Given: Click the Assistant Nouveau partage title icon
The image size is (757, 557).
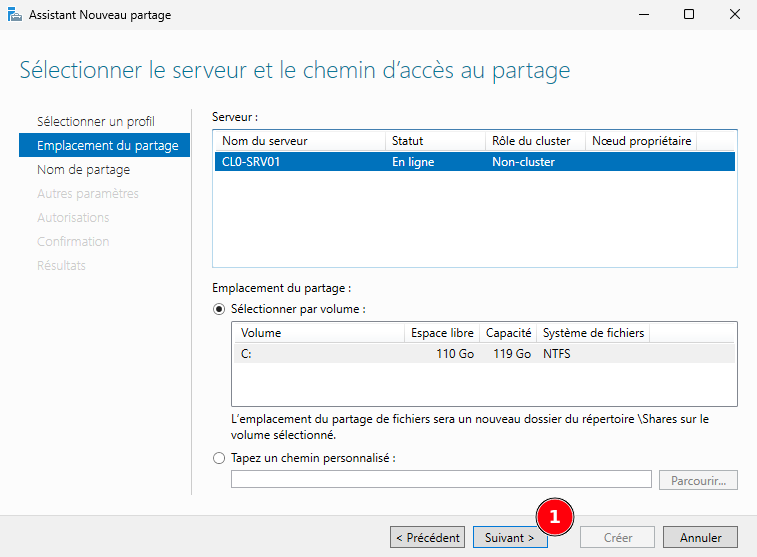Looking at the screenshot, I should (15, 14).
